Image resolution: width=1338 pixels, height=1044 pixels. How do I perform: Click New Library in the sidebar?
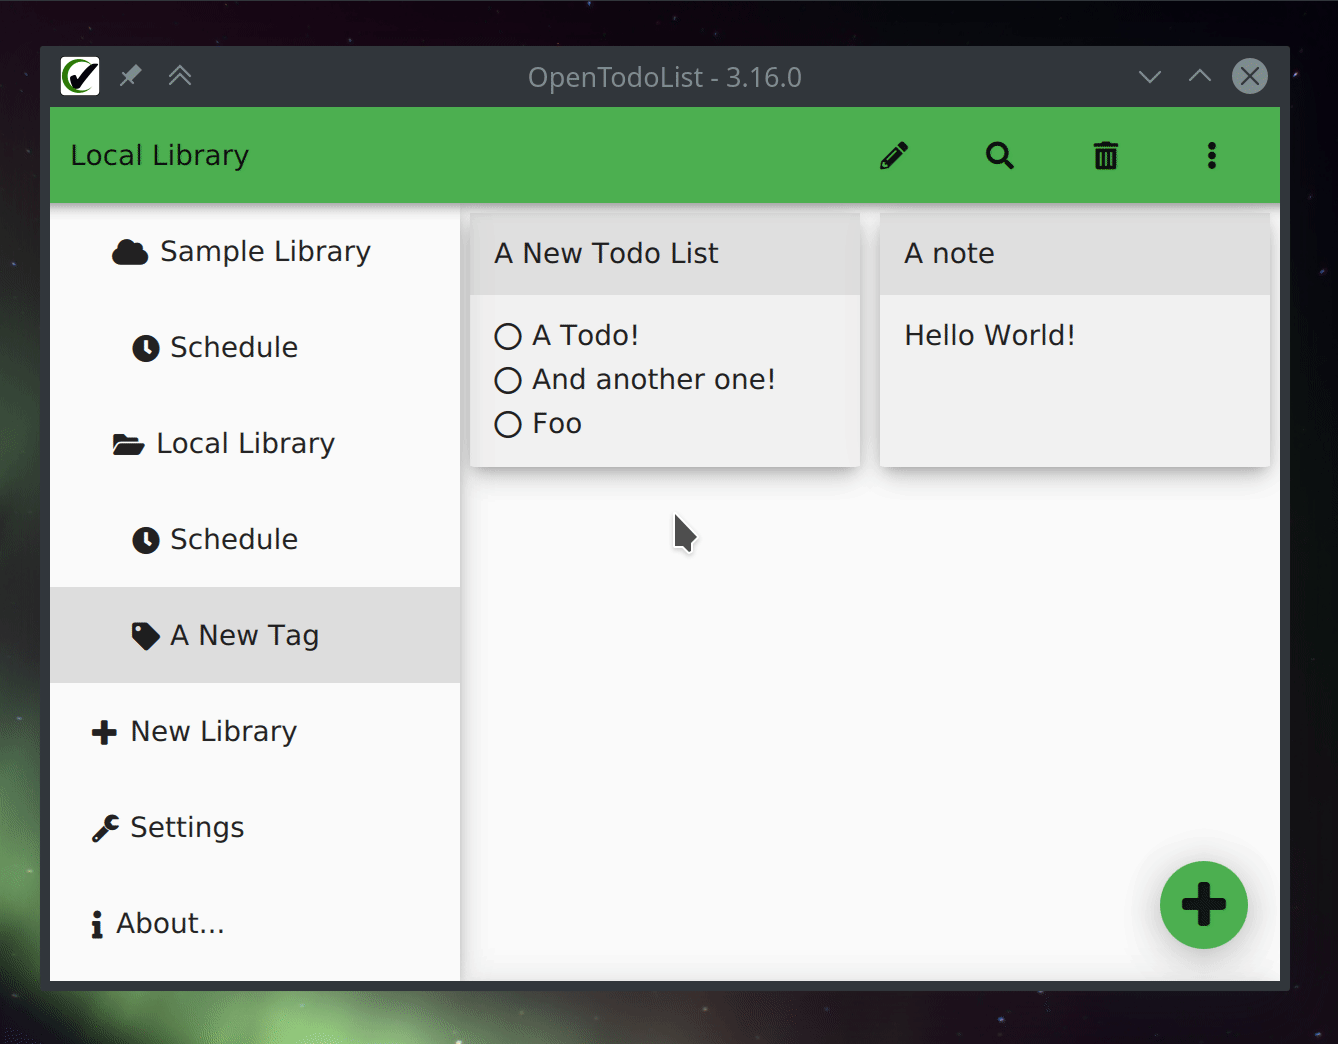coord(255,732)
